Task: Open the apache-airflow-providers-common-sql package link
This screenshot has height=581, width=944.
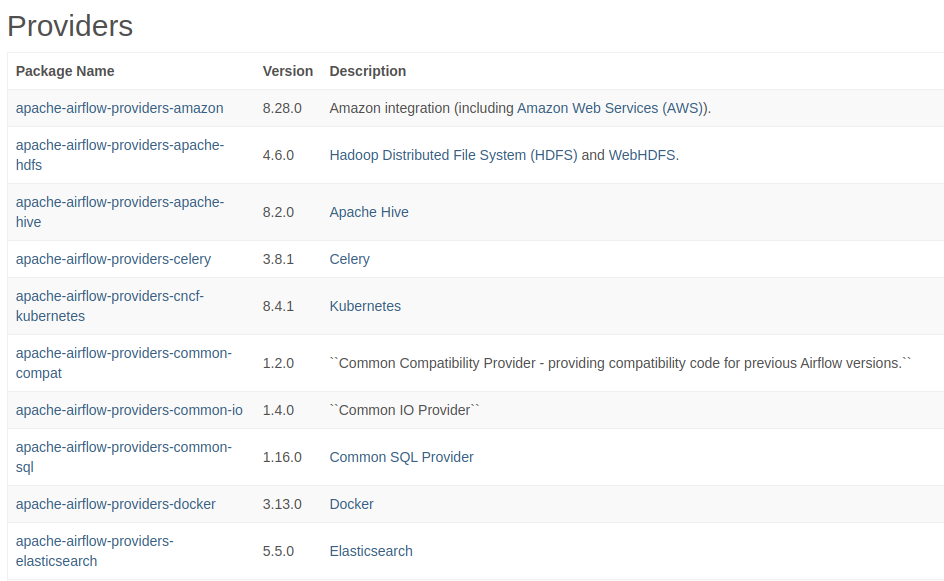Action: 123,457
